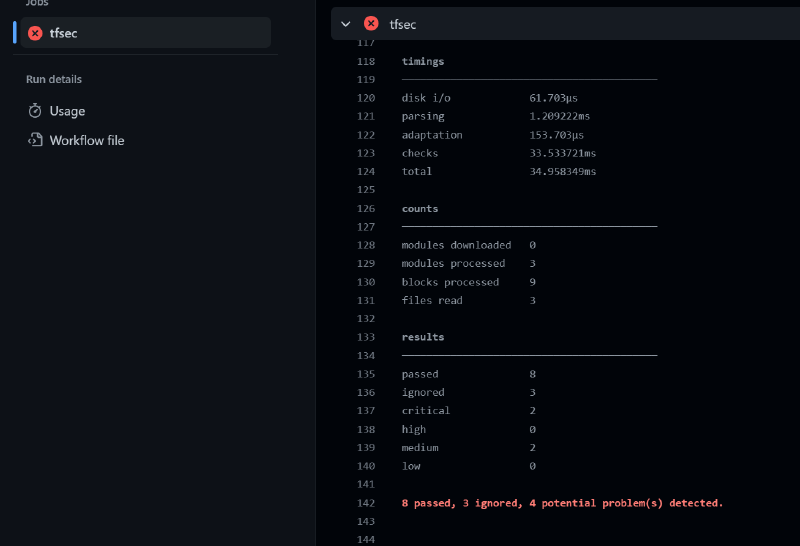Click line number 126 beside counts

[365, 209]
